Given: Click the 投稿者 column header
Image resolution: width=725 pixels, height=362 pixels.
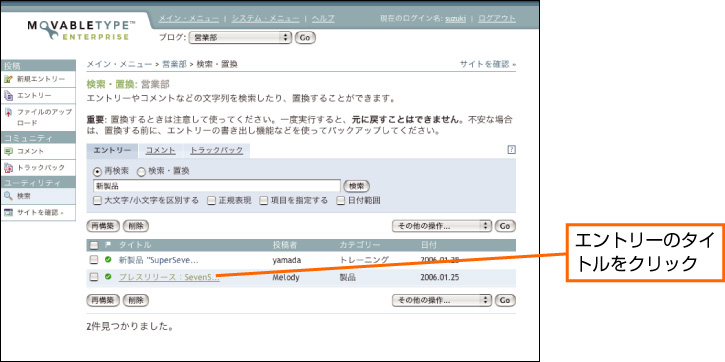Looking at the screenshot, I should (285, 245).
